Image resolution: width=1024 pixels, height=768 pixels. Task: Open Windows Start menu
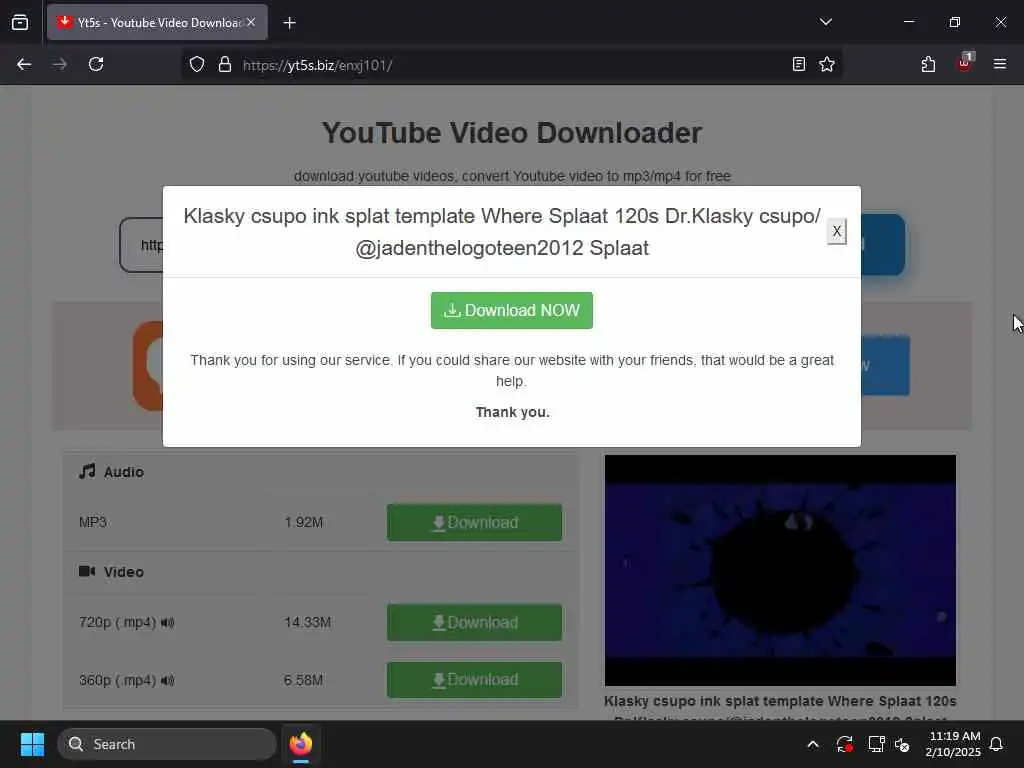[x=32, y=744]
